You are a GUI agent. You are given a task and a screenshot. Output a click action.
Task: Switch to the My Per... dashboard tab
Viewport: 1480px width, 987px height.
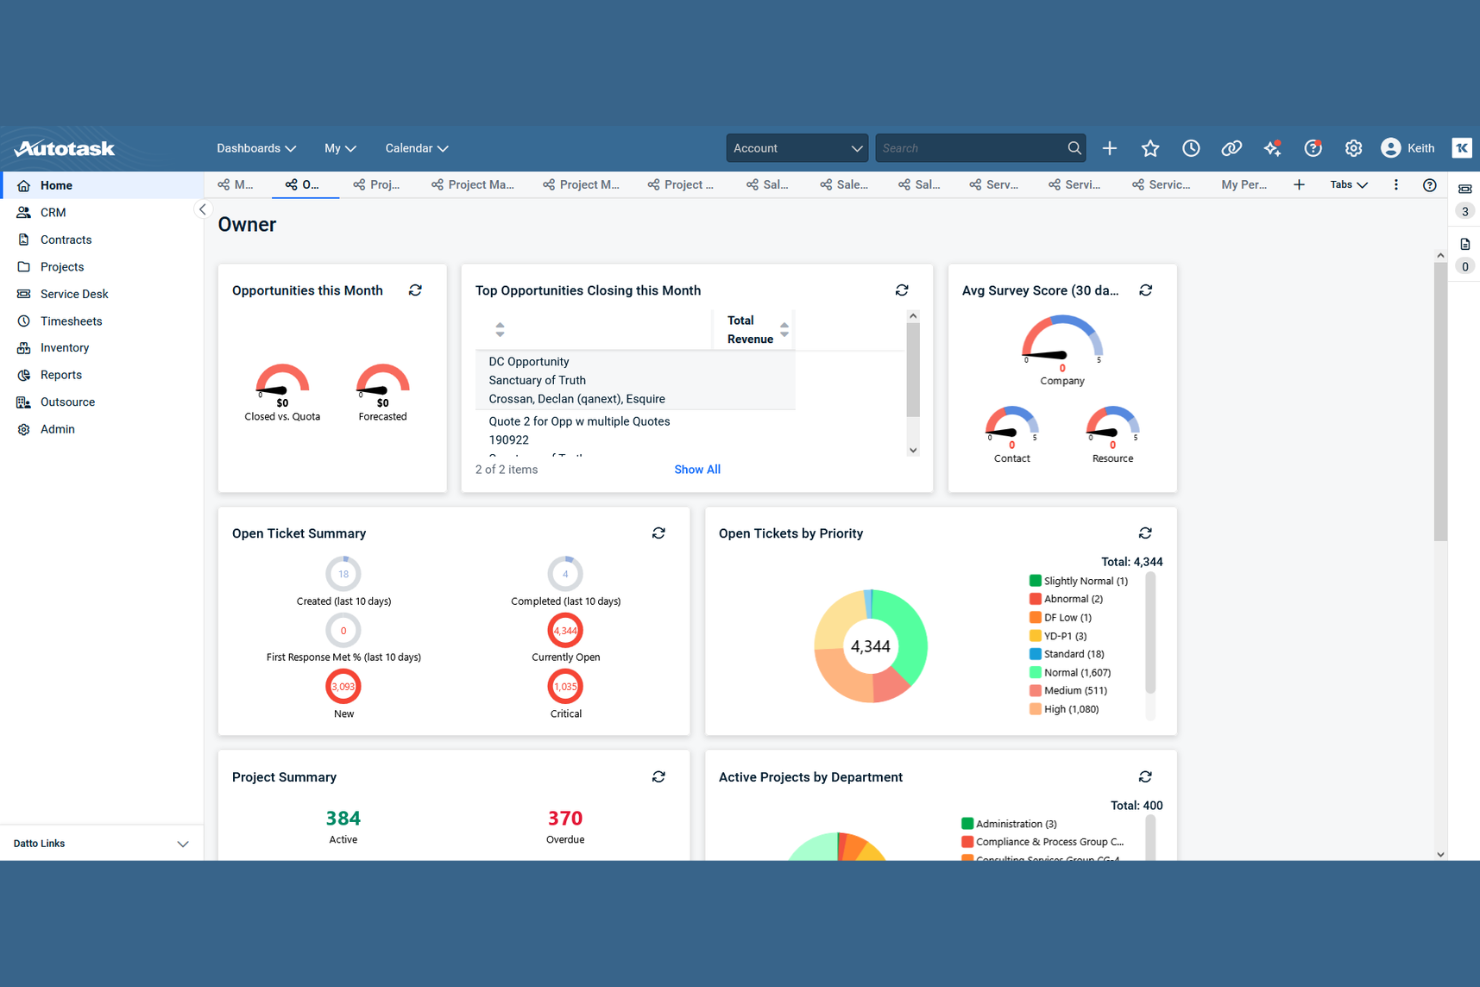click(1244, 185)
